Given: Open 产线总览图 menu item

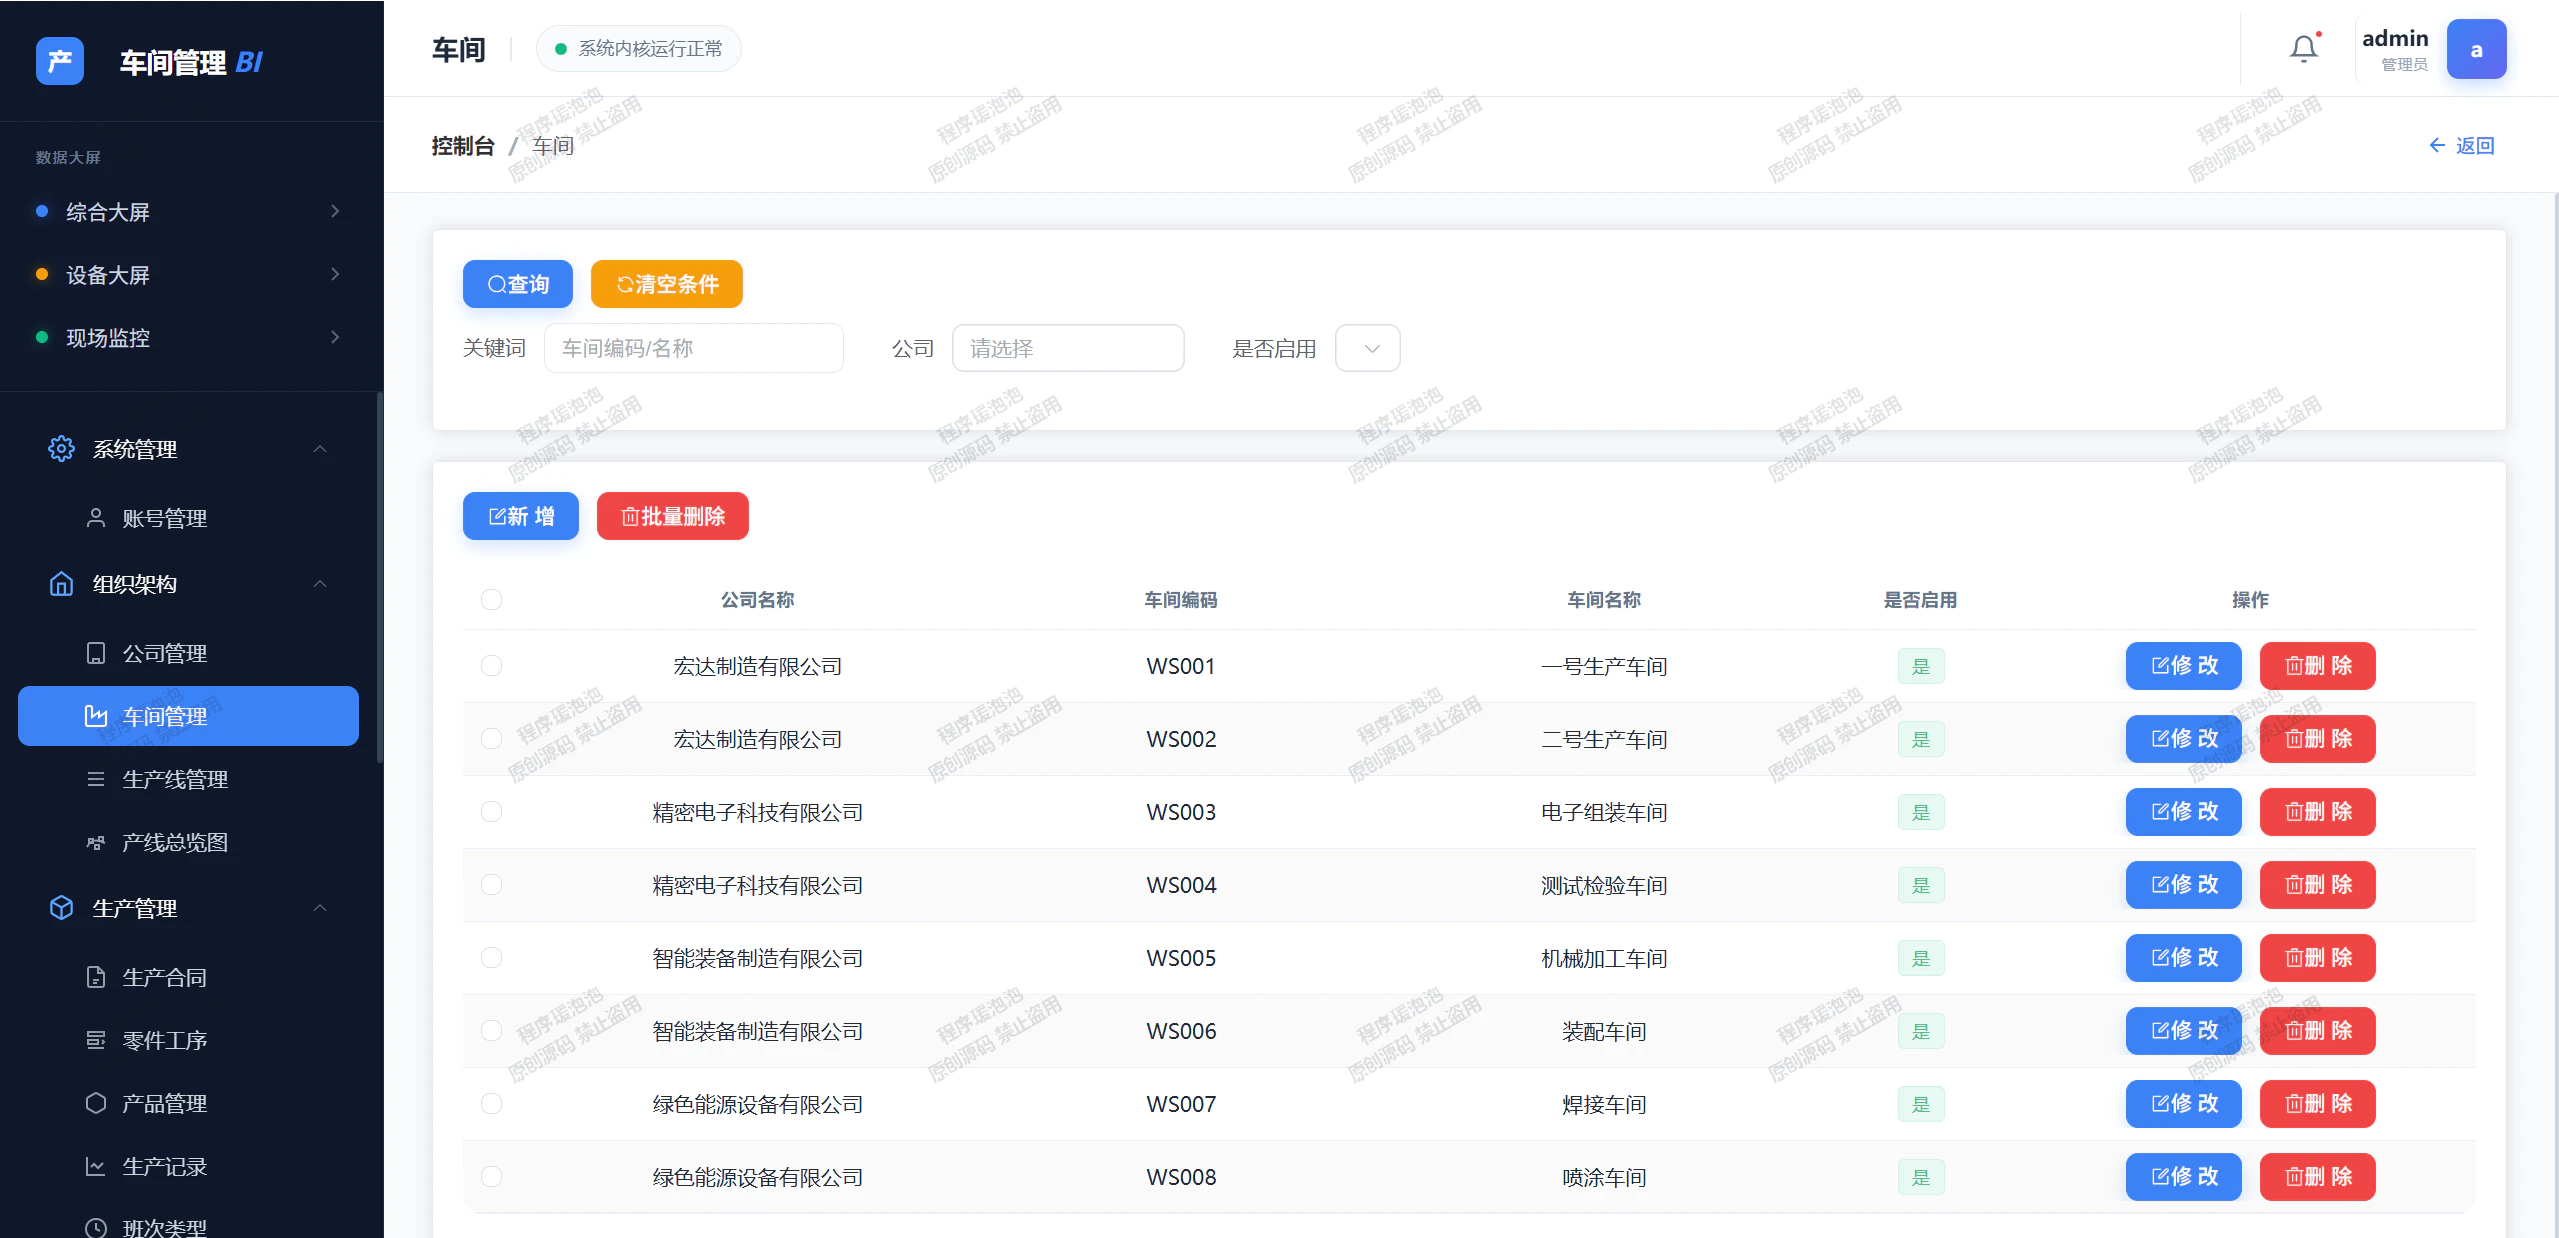Looking at the screenshot, I should (x=188, y=842).
